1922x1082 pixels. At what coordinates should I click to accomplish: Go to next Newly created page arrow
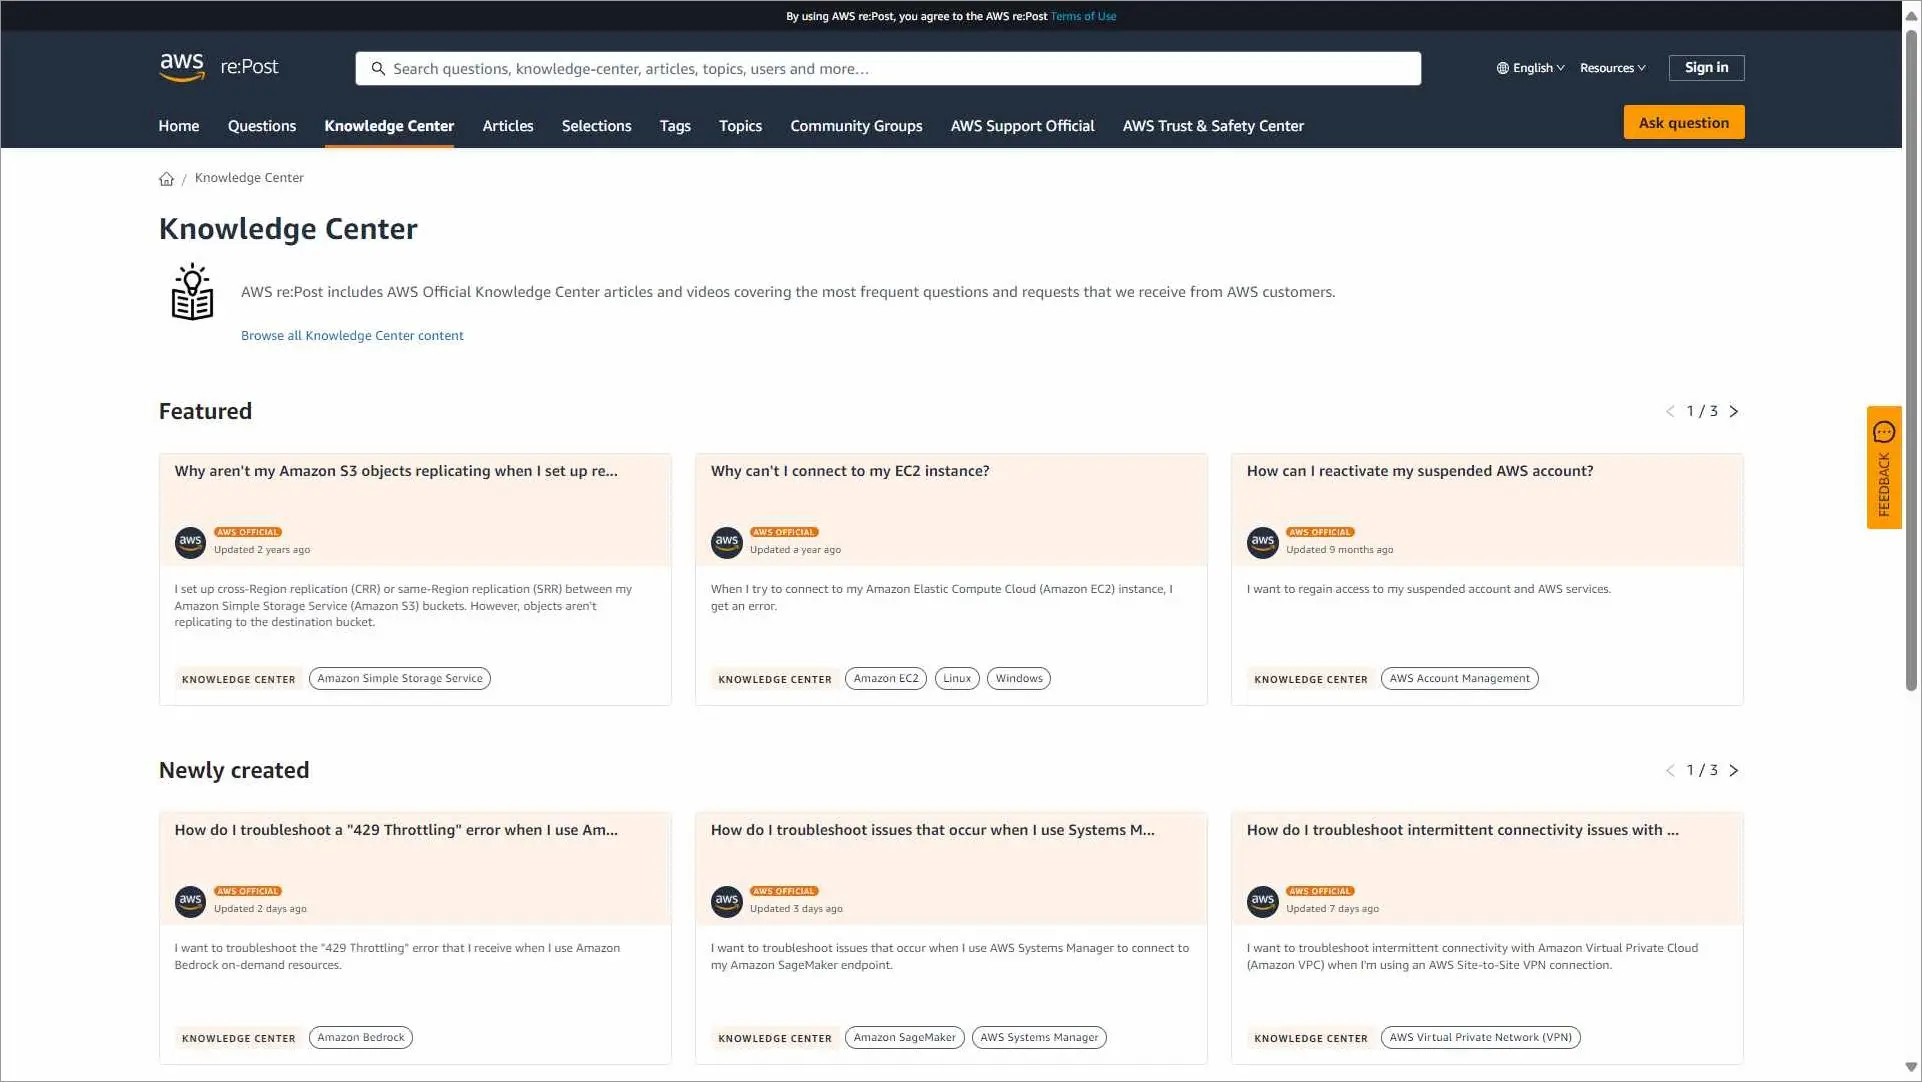[x=1734, y=771]
